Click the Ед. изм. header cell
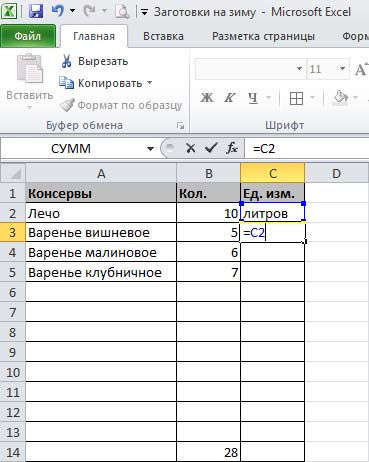Viewport: 369px width, 462px height. (x=272, y=193)
